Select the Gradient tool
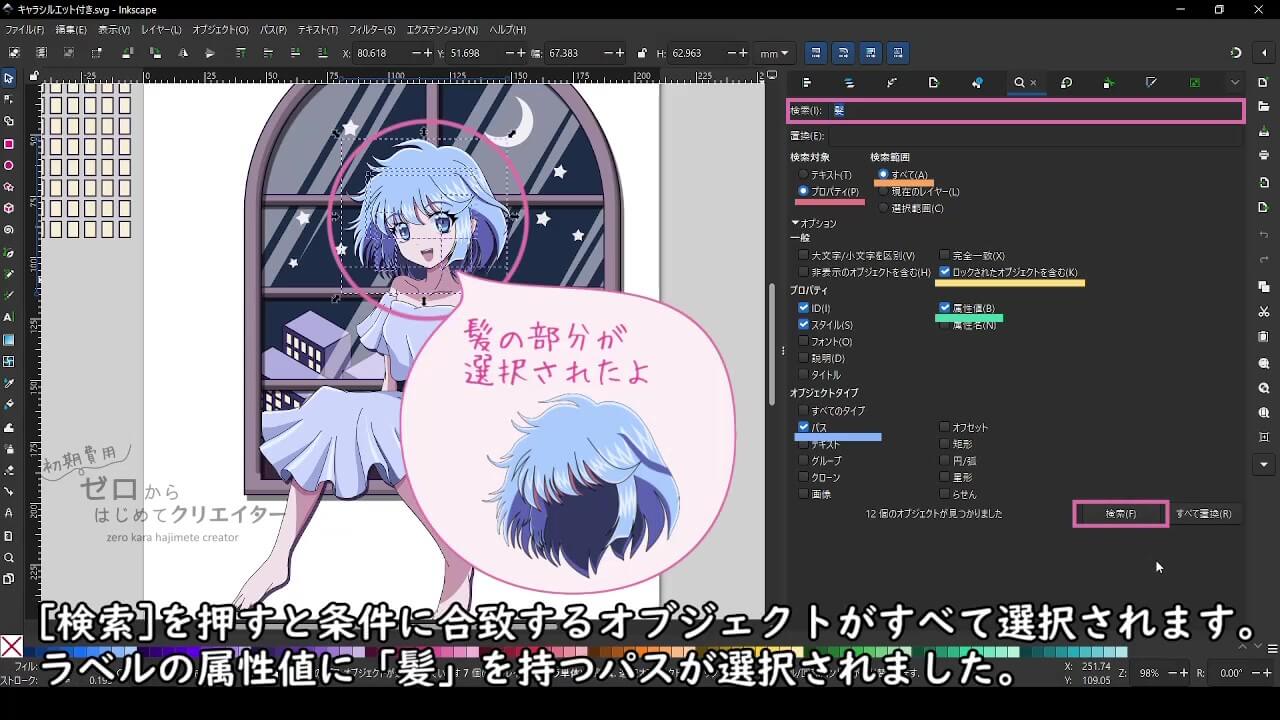Screen dimensions: 1280x720 point(9,339)
